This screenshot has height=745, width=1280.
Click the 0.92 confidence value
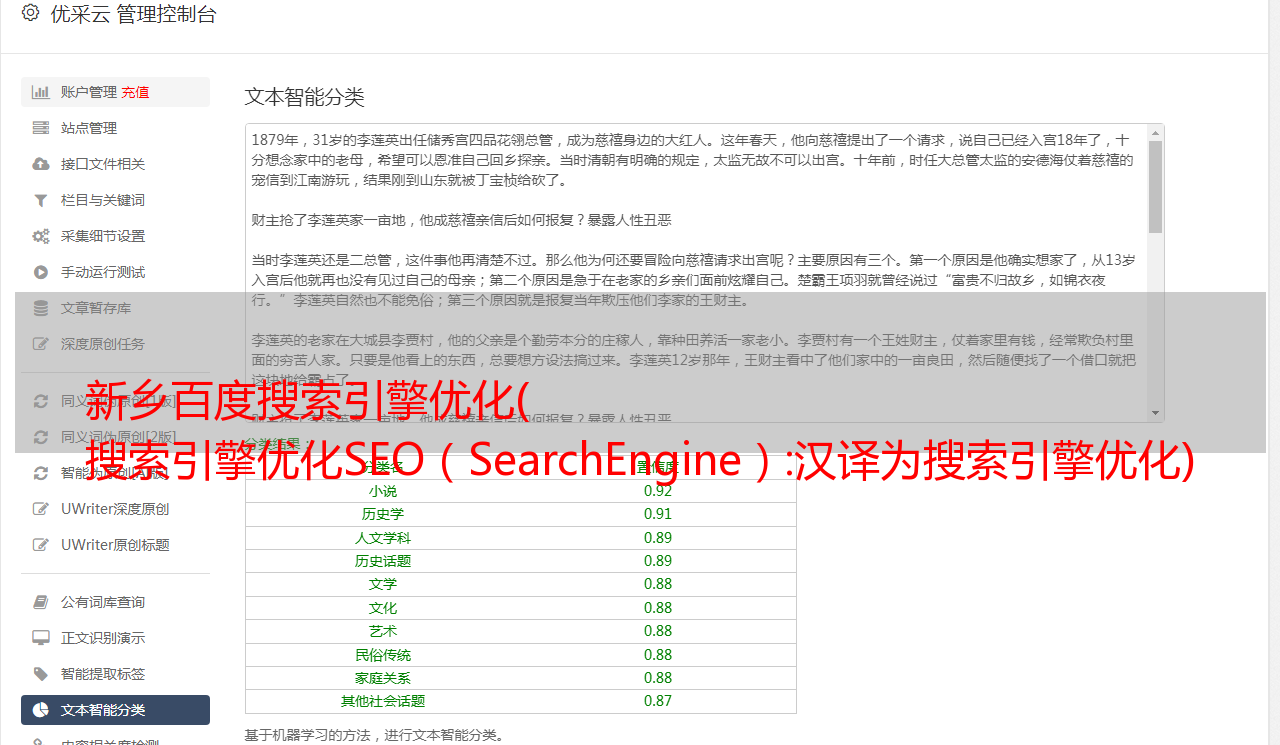point(658,491)
